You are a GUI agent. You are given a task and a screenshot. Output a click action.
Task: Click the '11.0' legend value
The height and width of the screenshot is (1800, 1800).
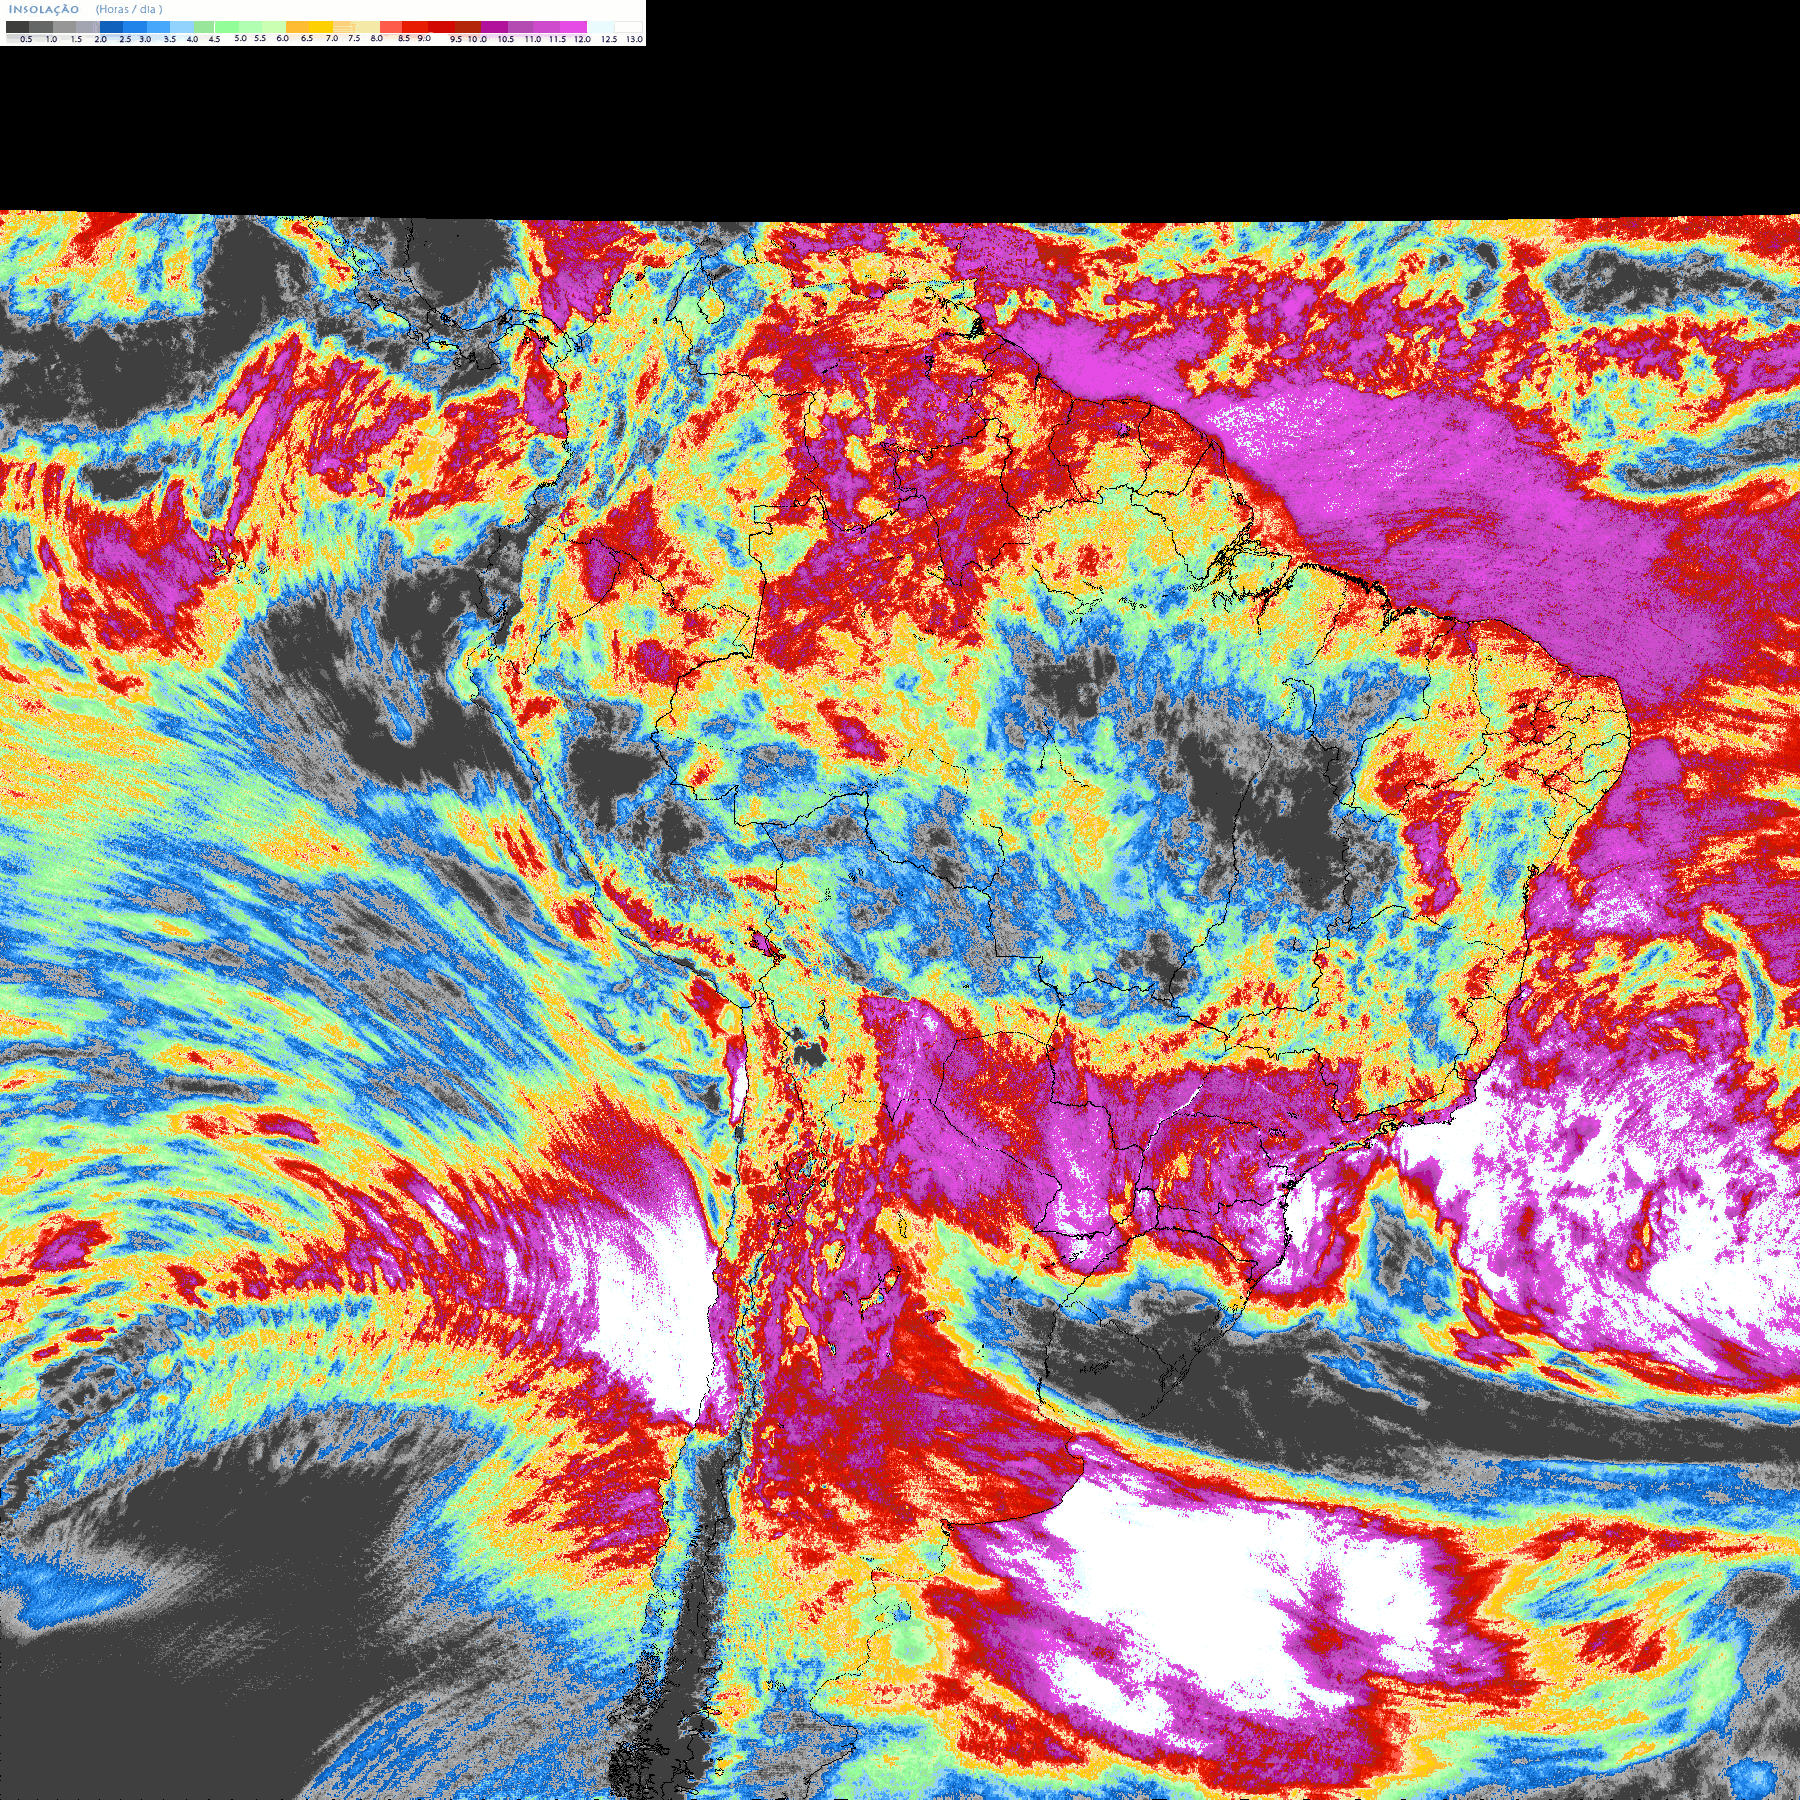[x=533, y=39]
